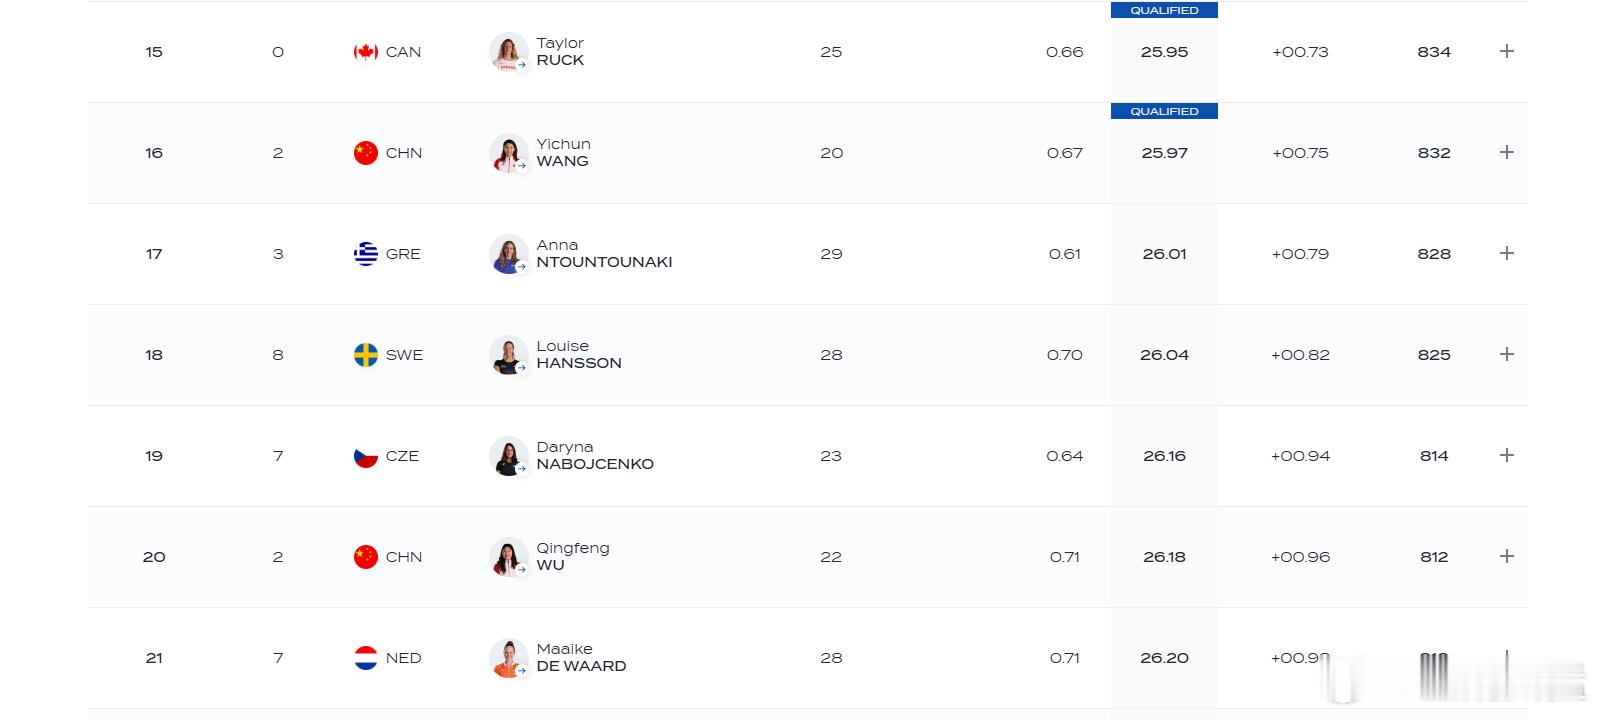The height and width of the screenshot is (720, 1600).
Task: Open Louise Hansson's profile avatar
Action: 508,355
